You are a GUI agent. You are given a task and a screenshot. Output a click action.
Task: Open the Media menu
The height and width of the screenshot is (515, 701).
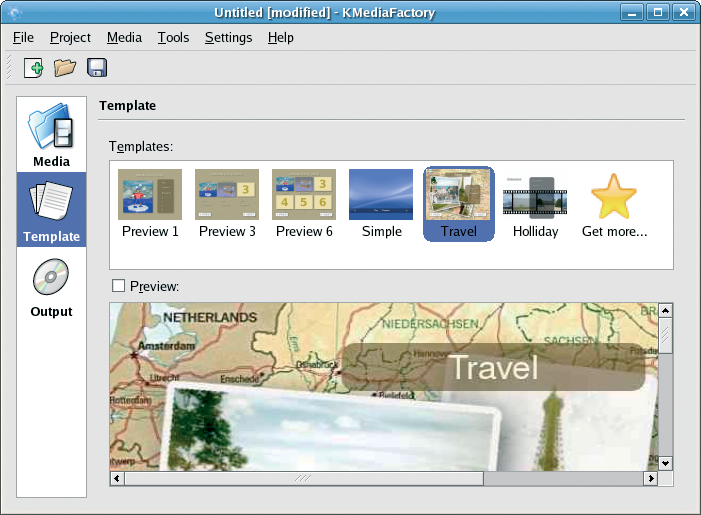(x=124, y=38)
